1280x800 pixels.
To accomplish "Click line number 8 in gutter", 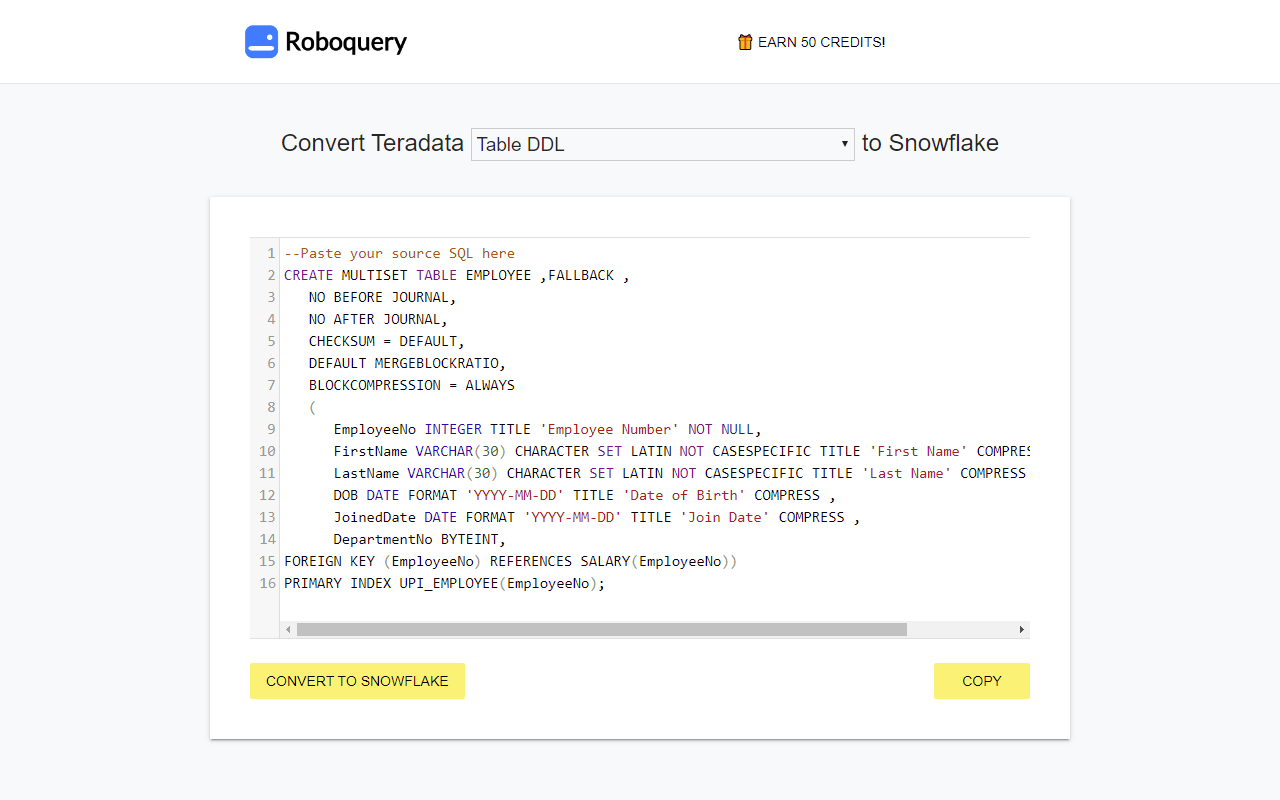I will (271, 407).
